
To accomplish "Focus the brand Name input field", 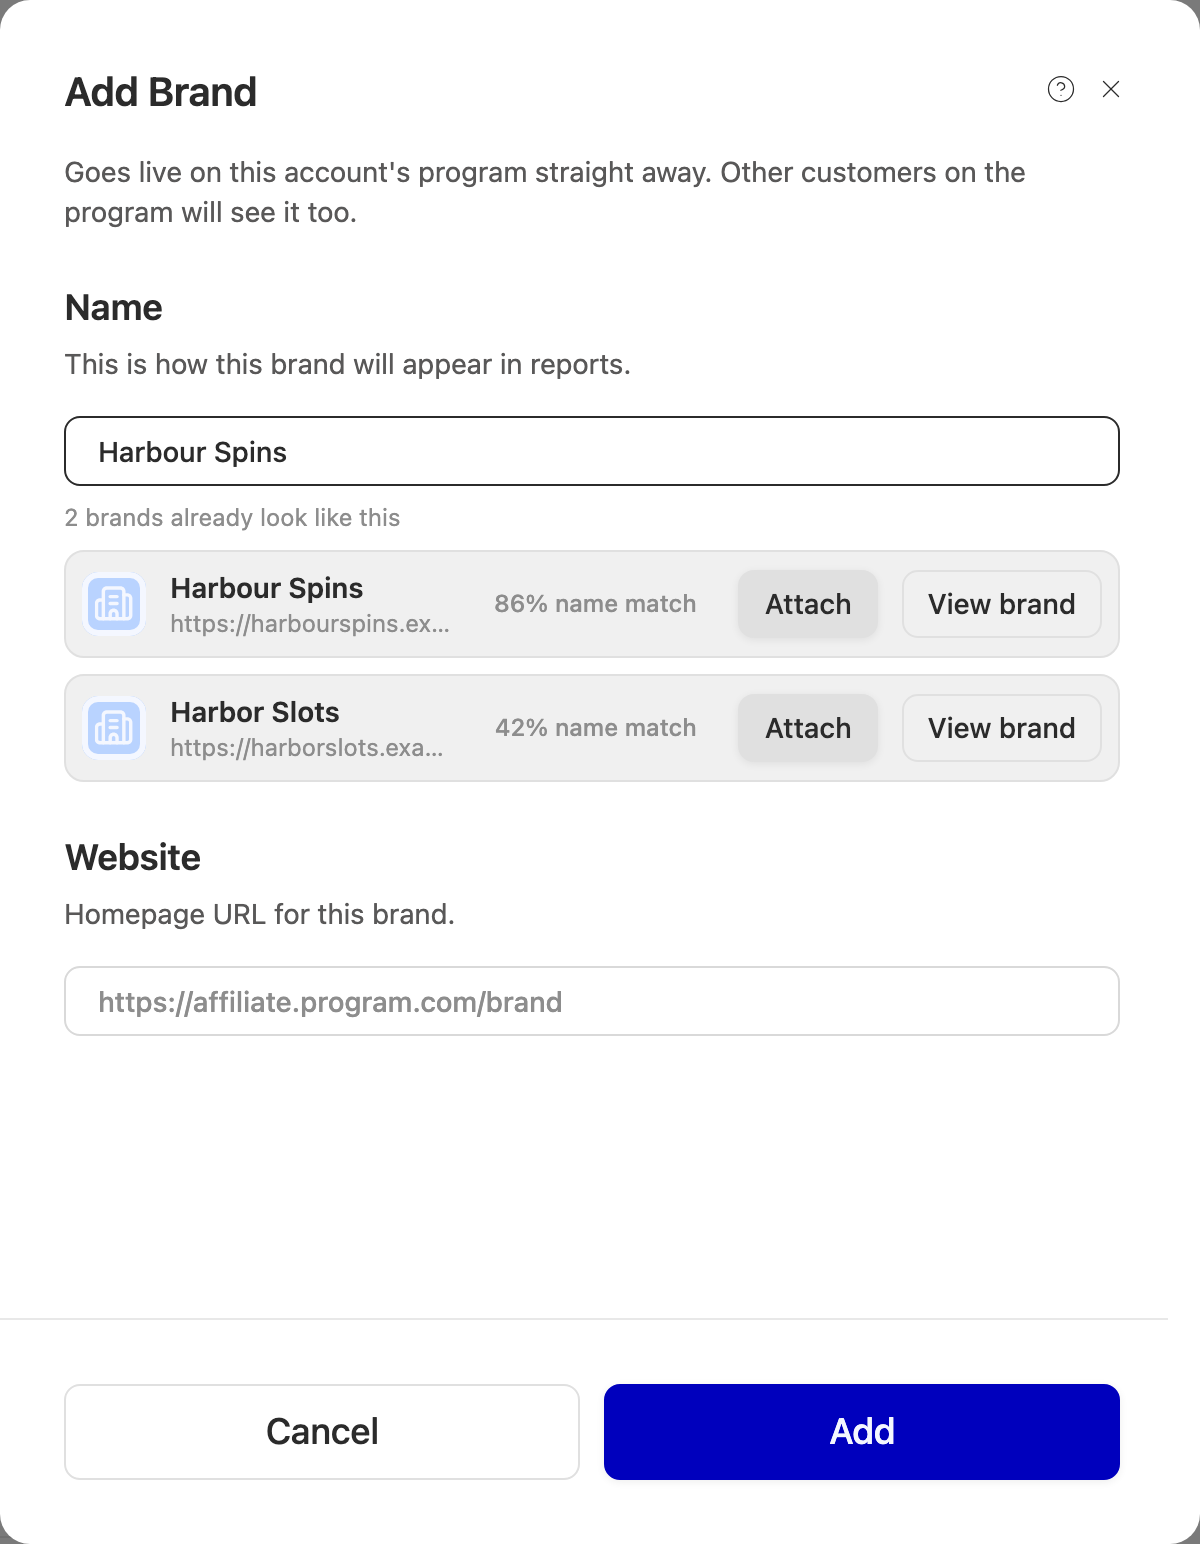I will click(x=592, y=451).
